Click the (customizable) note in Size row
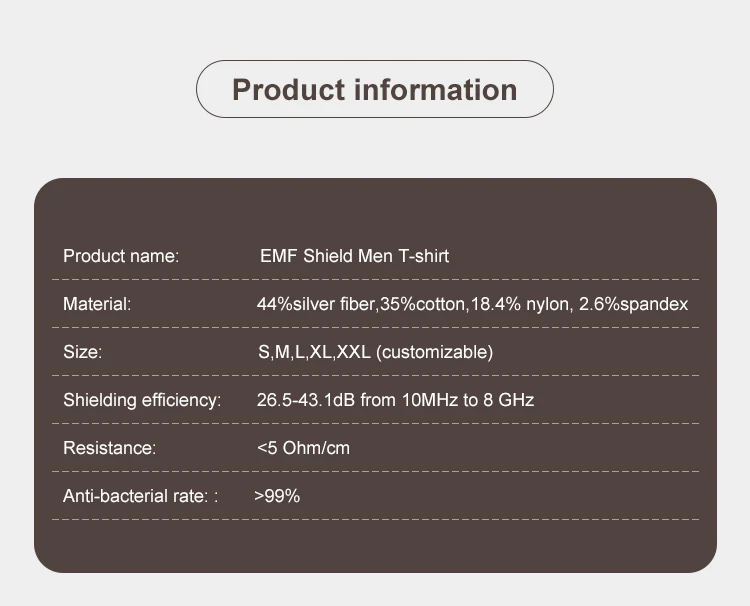The image size is (750, 606). coord(435,352)
